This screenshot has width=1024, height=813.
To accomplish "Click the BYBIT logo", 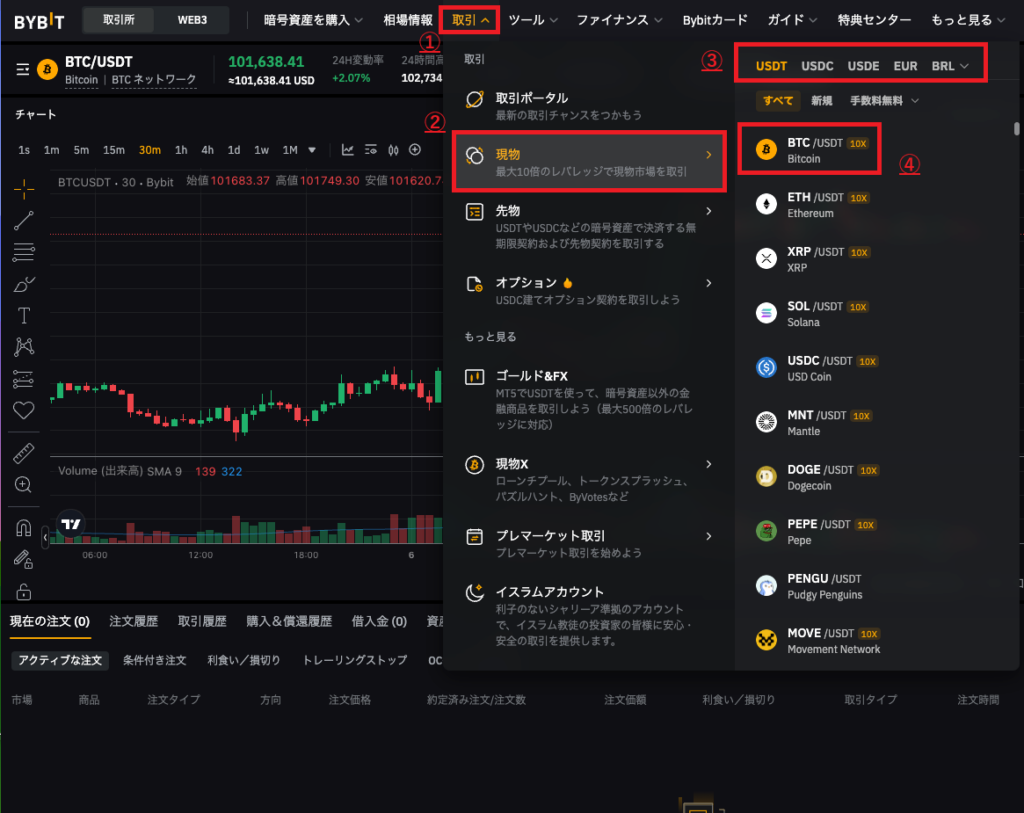I will [x=39, y=21].
